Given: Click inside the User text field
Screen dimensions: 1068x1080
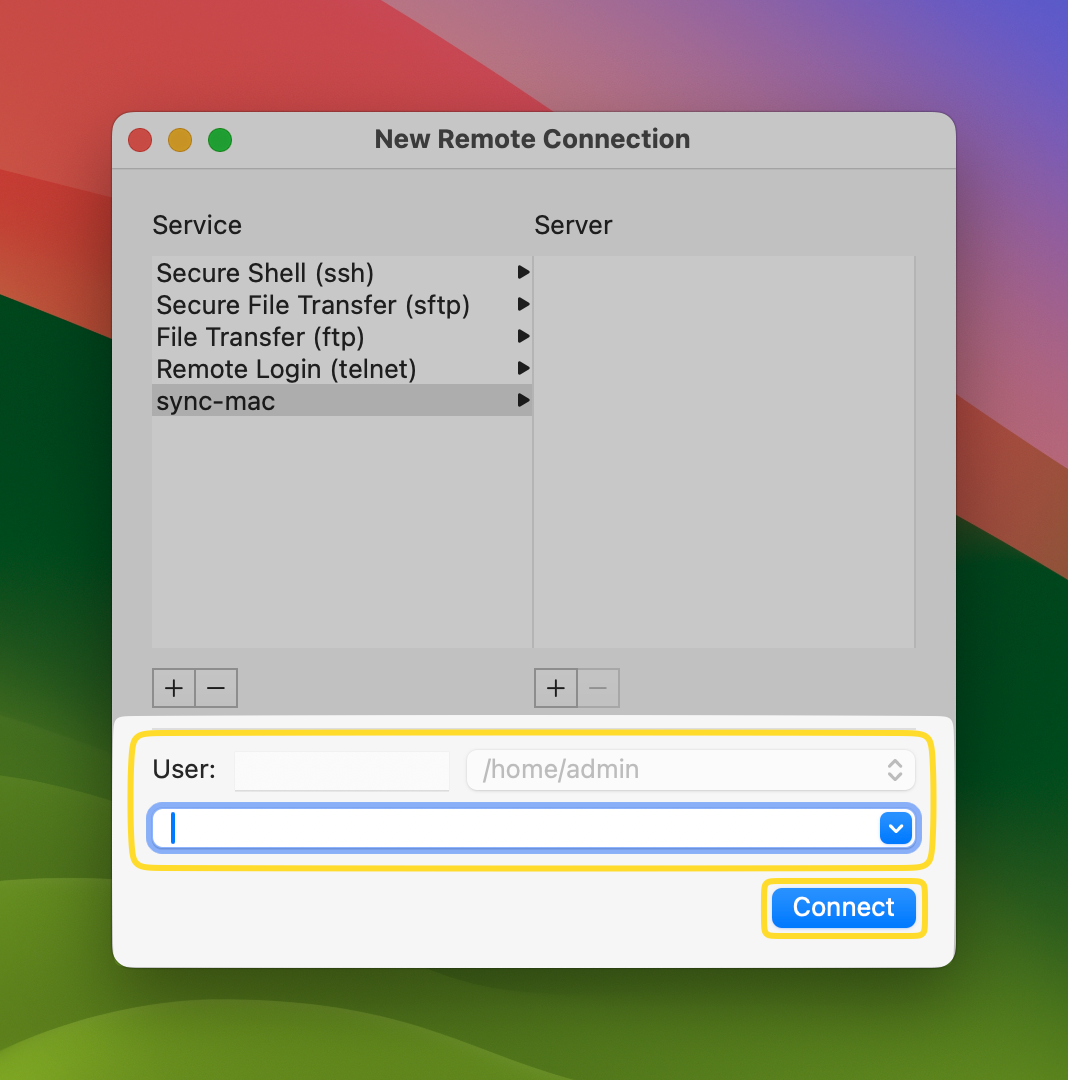Looking at the screenshot, I should point(341,769).
